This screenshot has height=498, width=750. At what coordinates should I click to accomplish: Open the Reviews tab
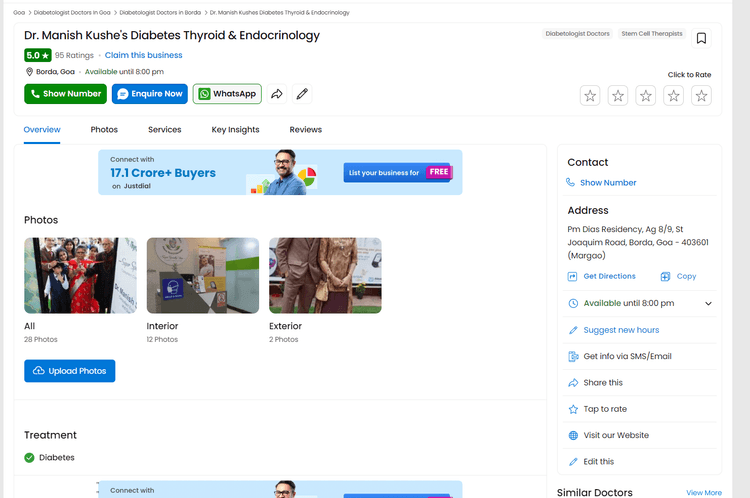tap(306, 130)
